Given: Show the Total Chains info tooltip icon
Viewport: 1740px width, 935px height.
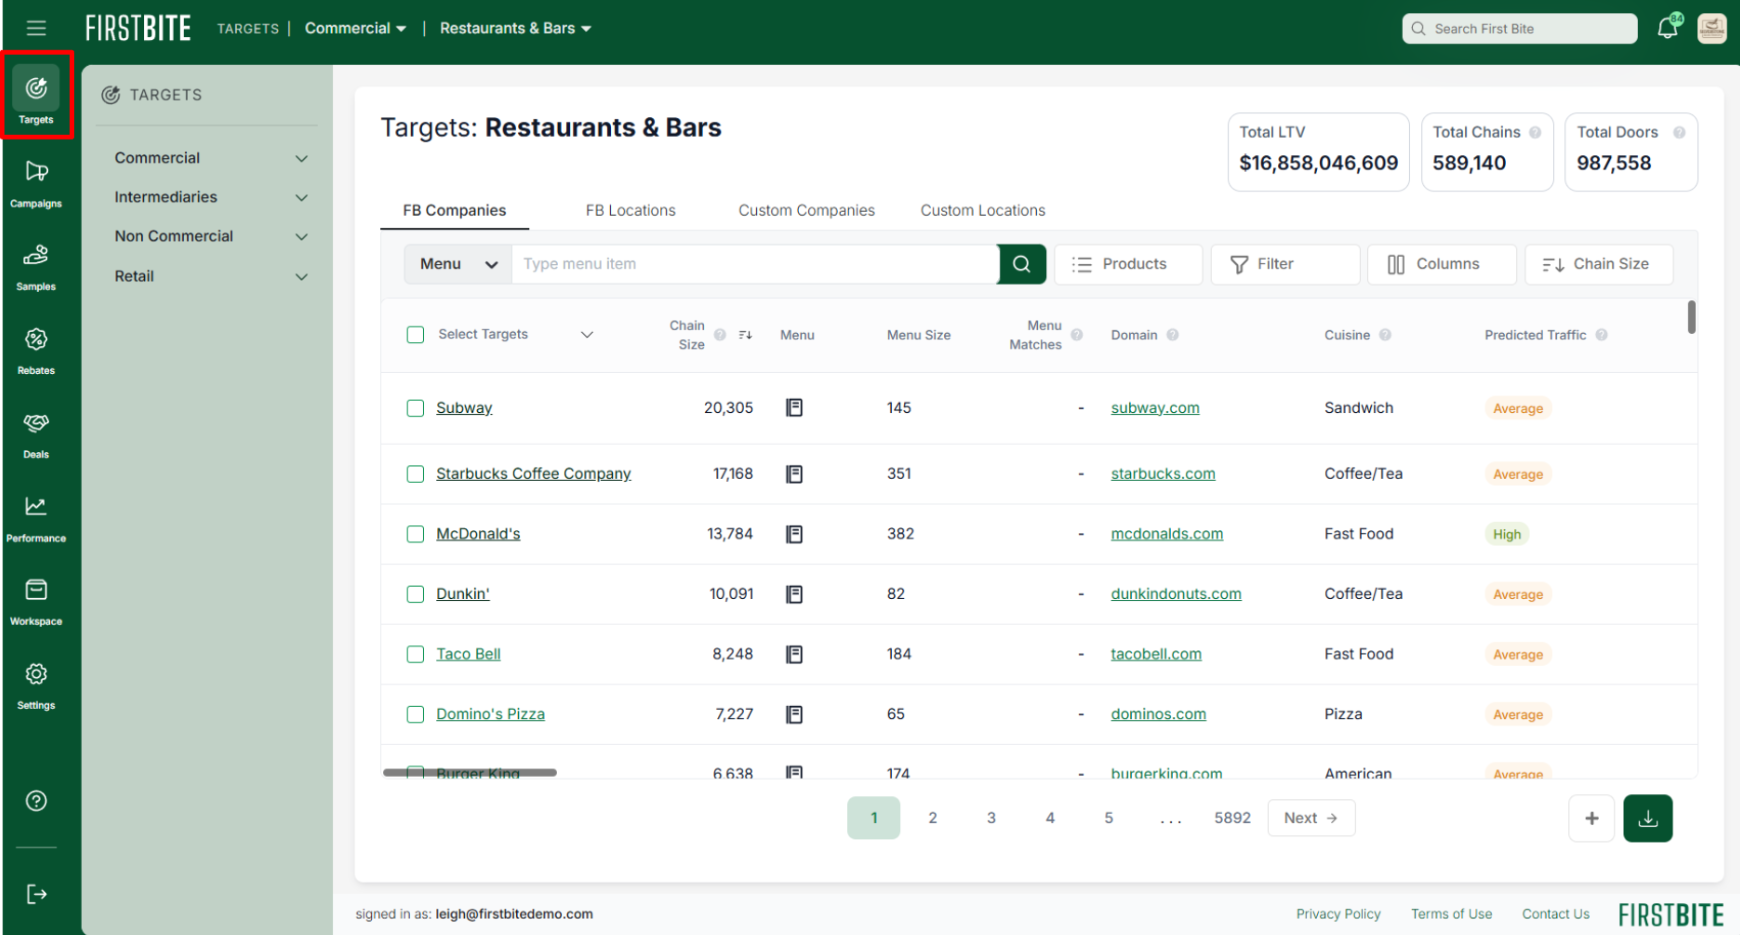Looking at the screenshot, I should (1535, 132).
